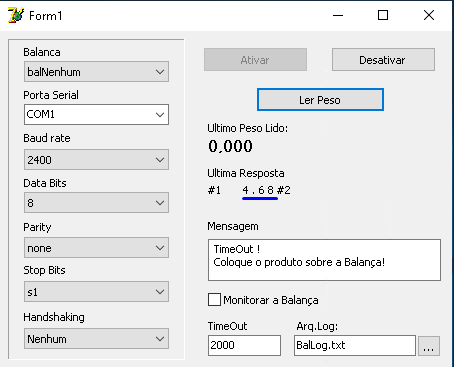Click the browse button with three dots

point(429,346)
